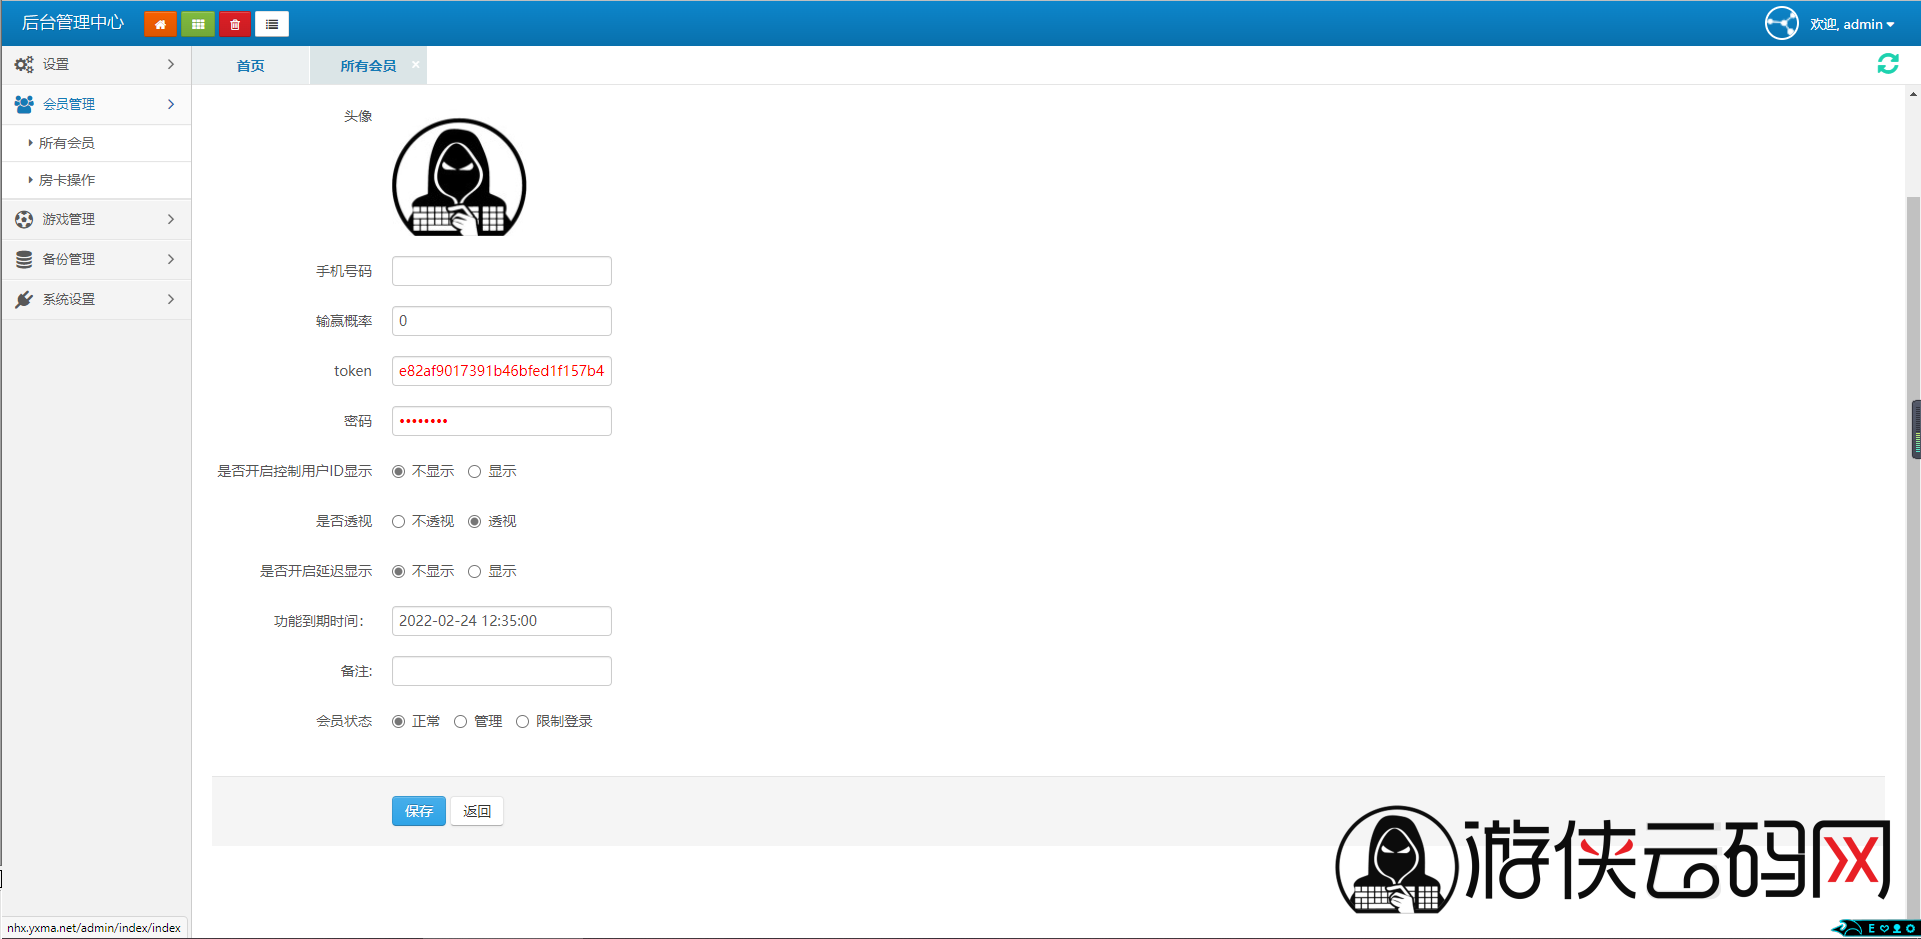Click the 手机号码 input field

(502, 271)
